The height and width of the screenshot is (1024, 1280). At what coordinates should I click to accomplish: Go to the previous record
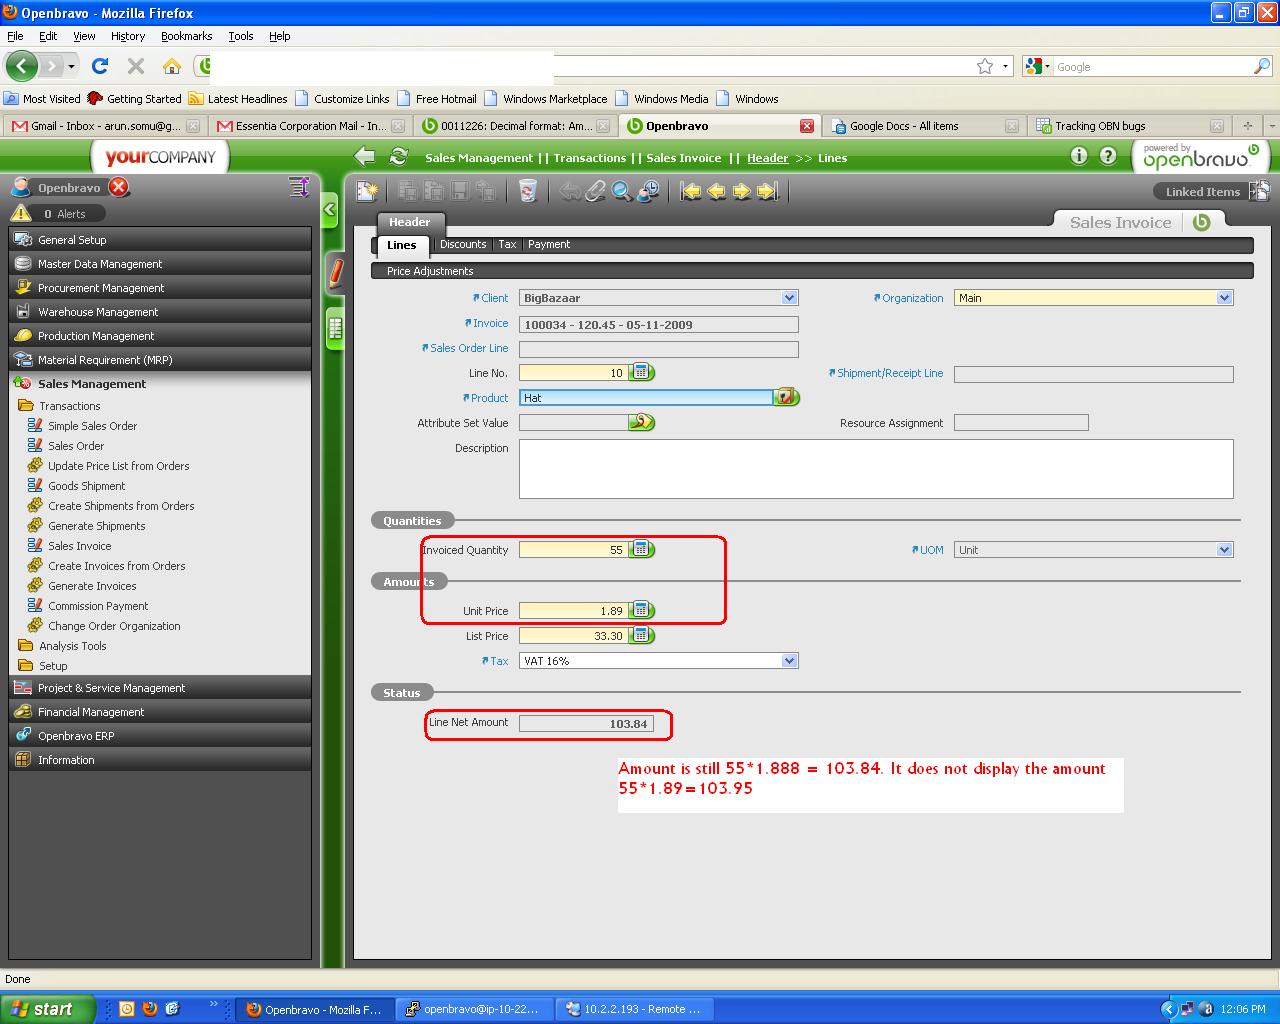pyautogui.click(x=717, y=191)
